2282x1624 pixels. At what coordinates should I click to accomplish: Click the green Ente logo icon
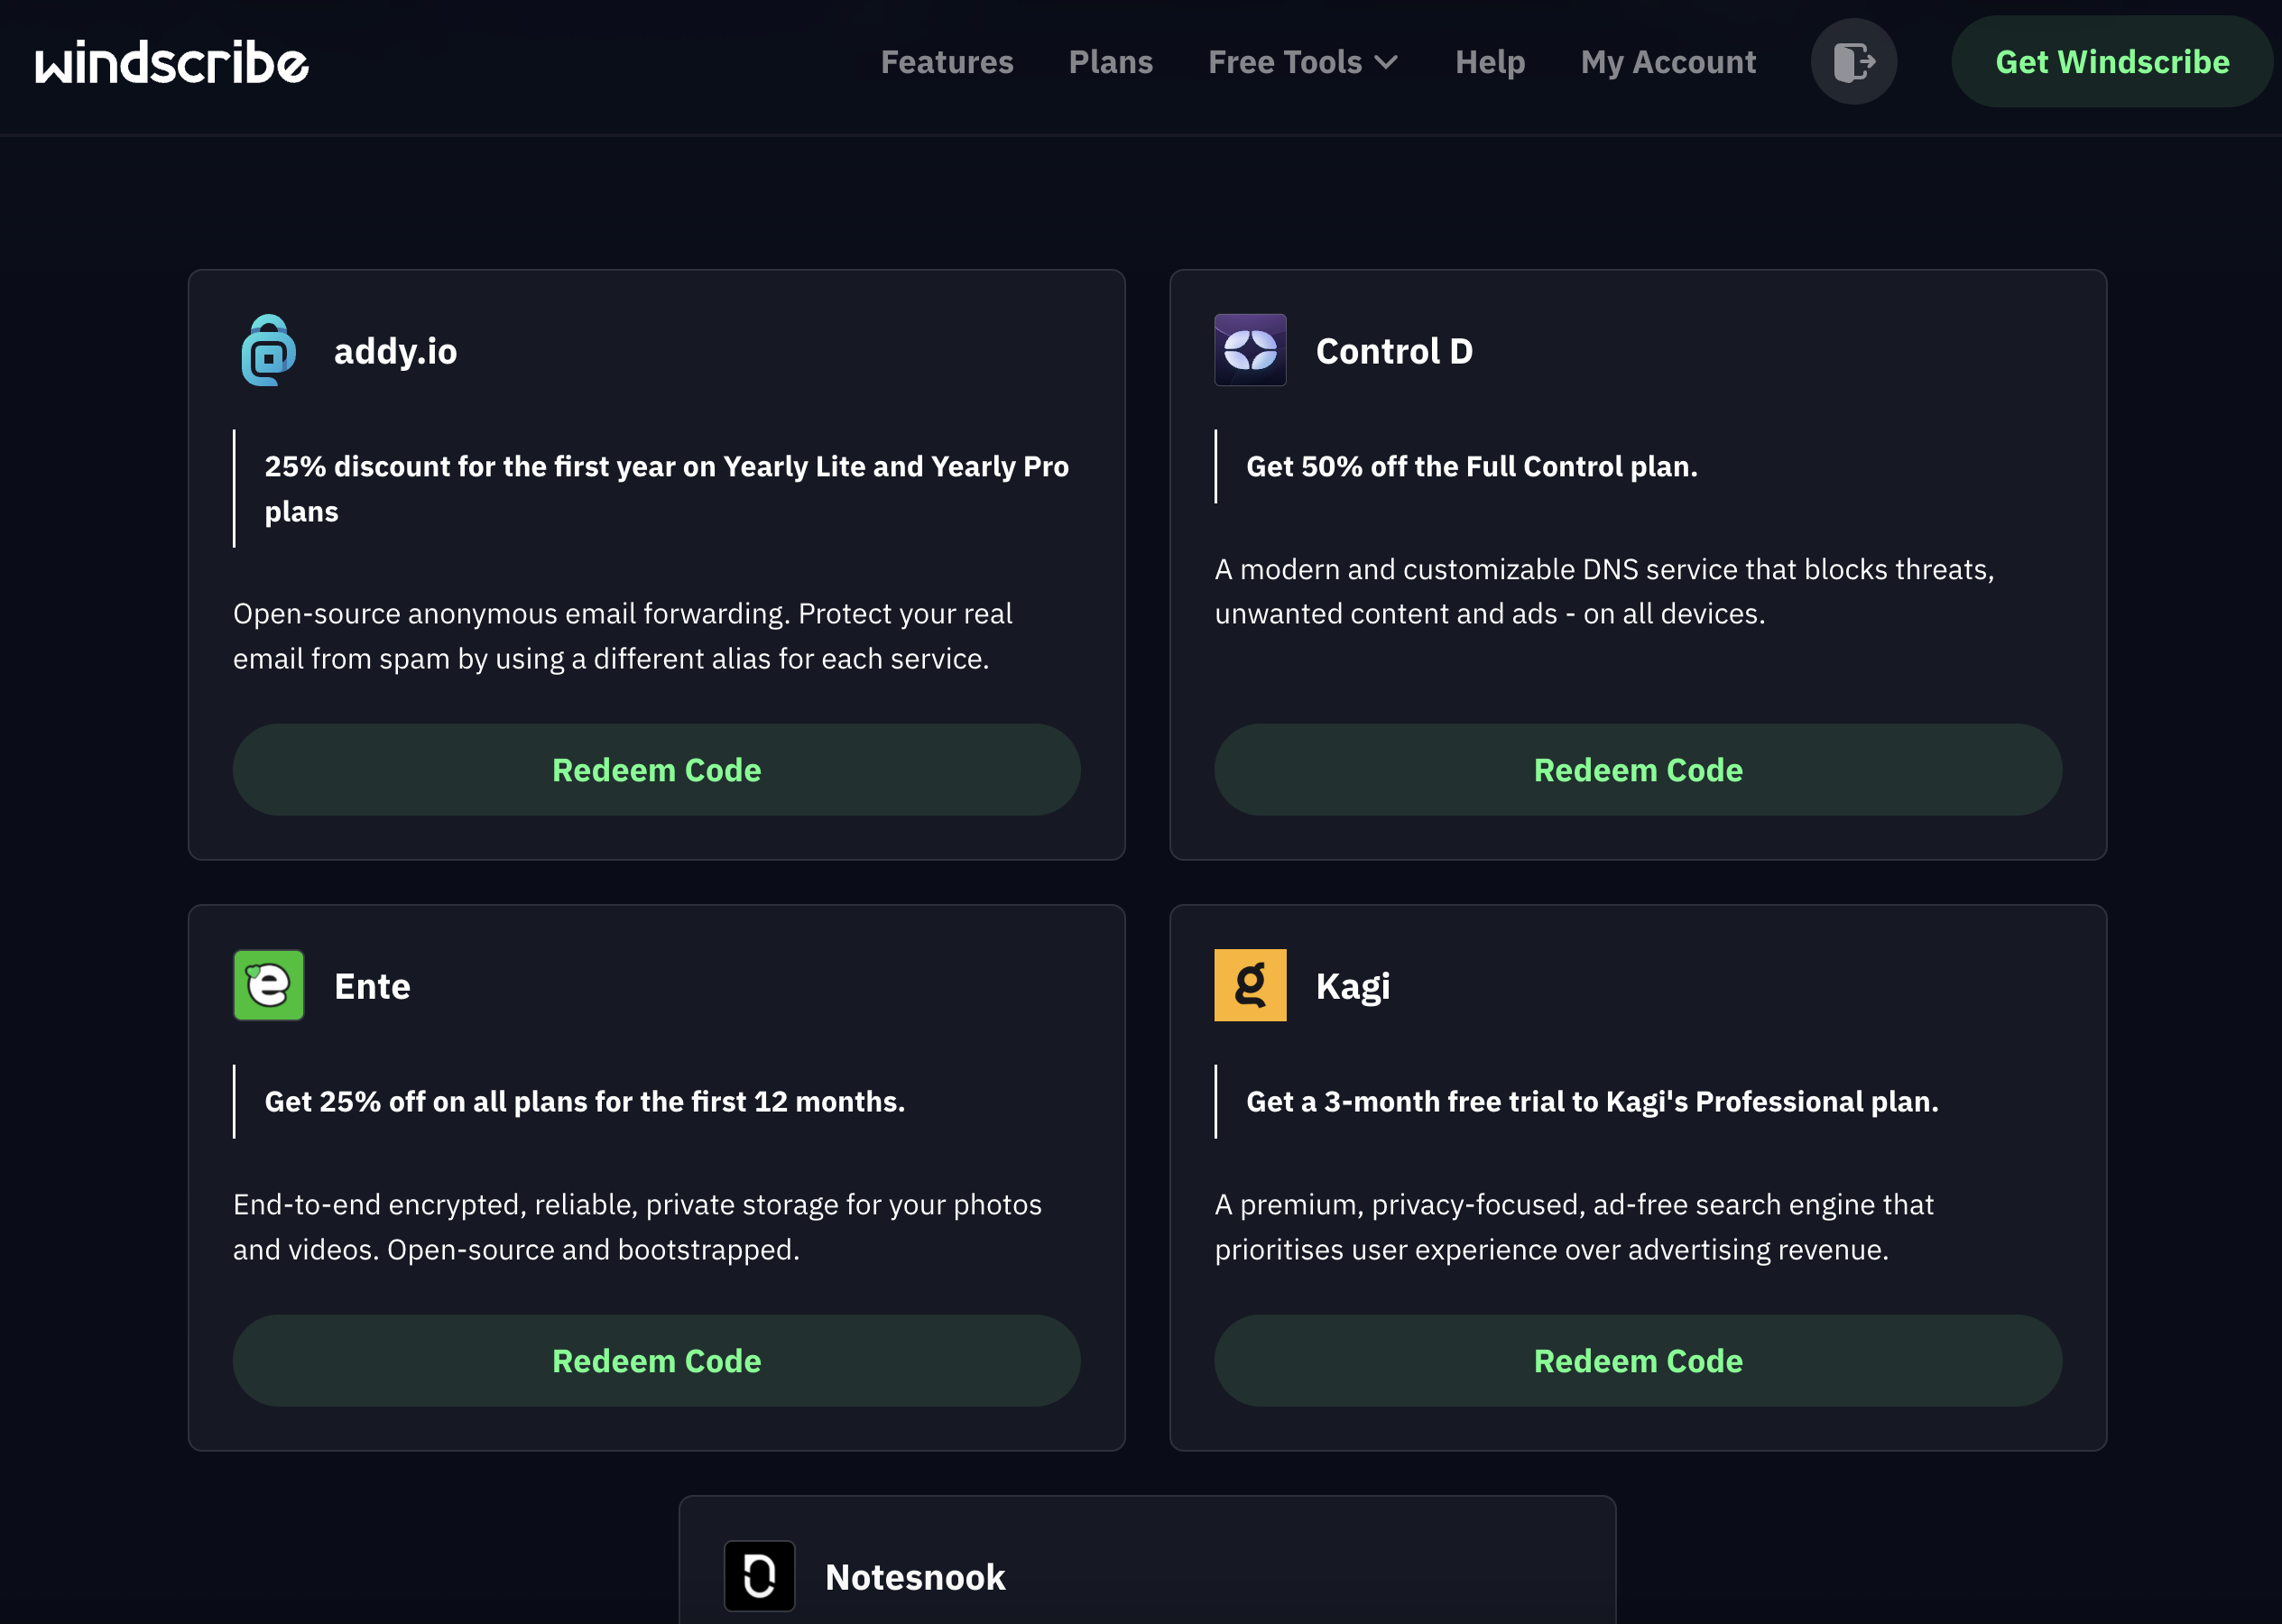[268, 986]
